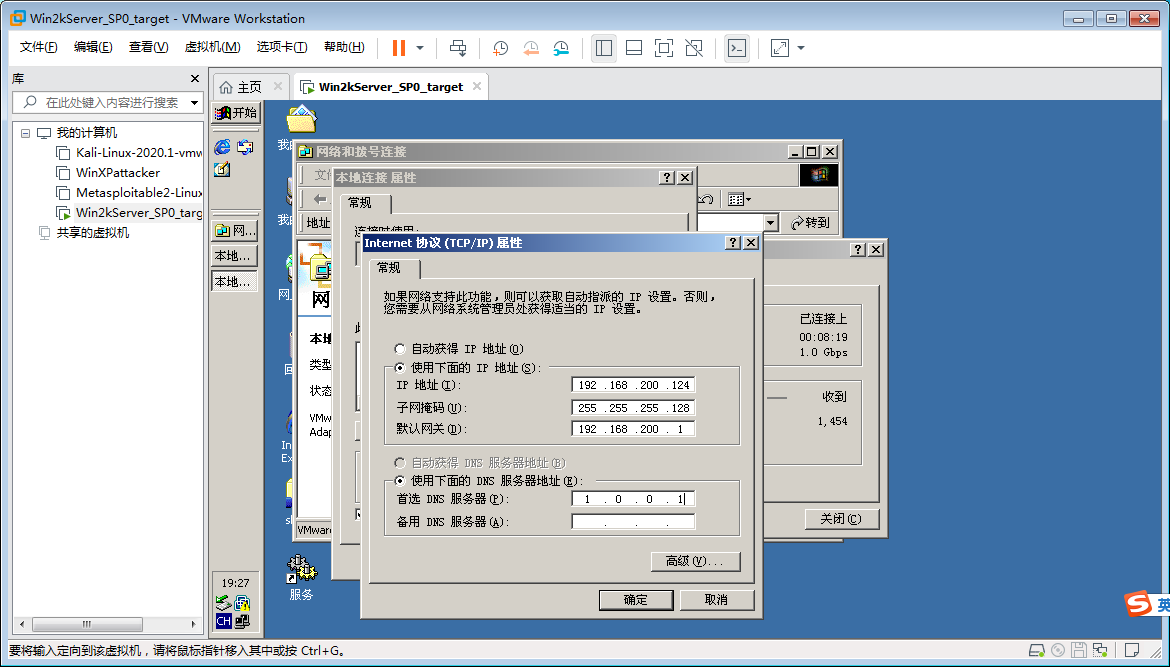Click the stretch guest display icon
Viewport: 1170px width, 667px height.
[x=780, y=48]
